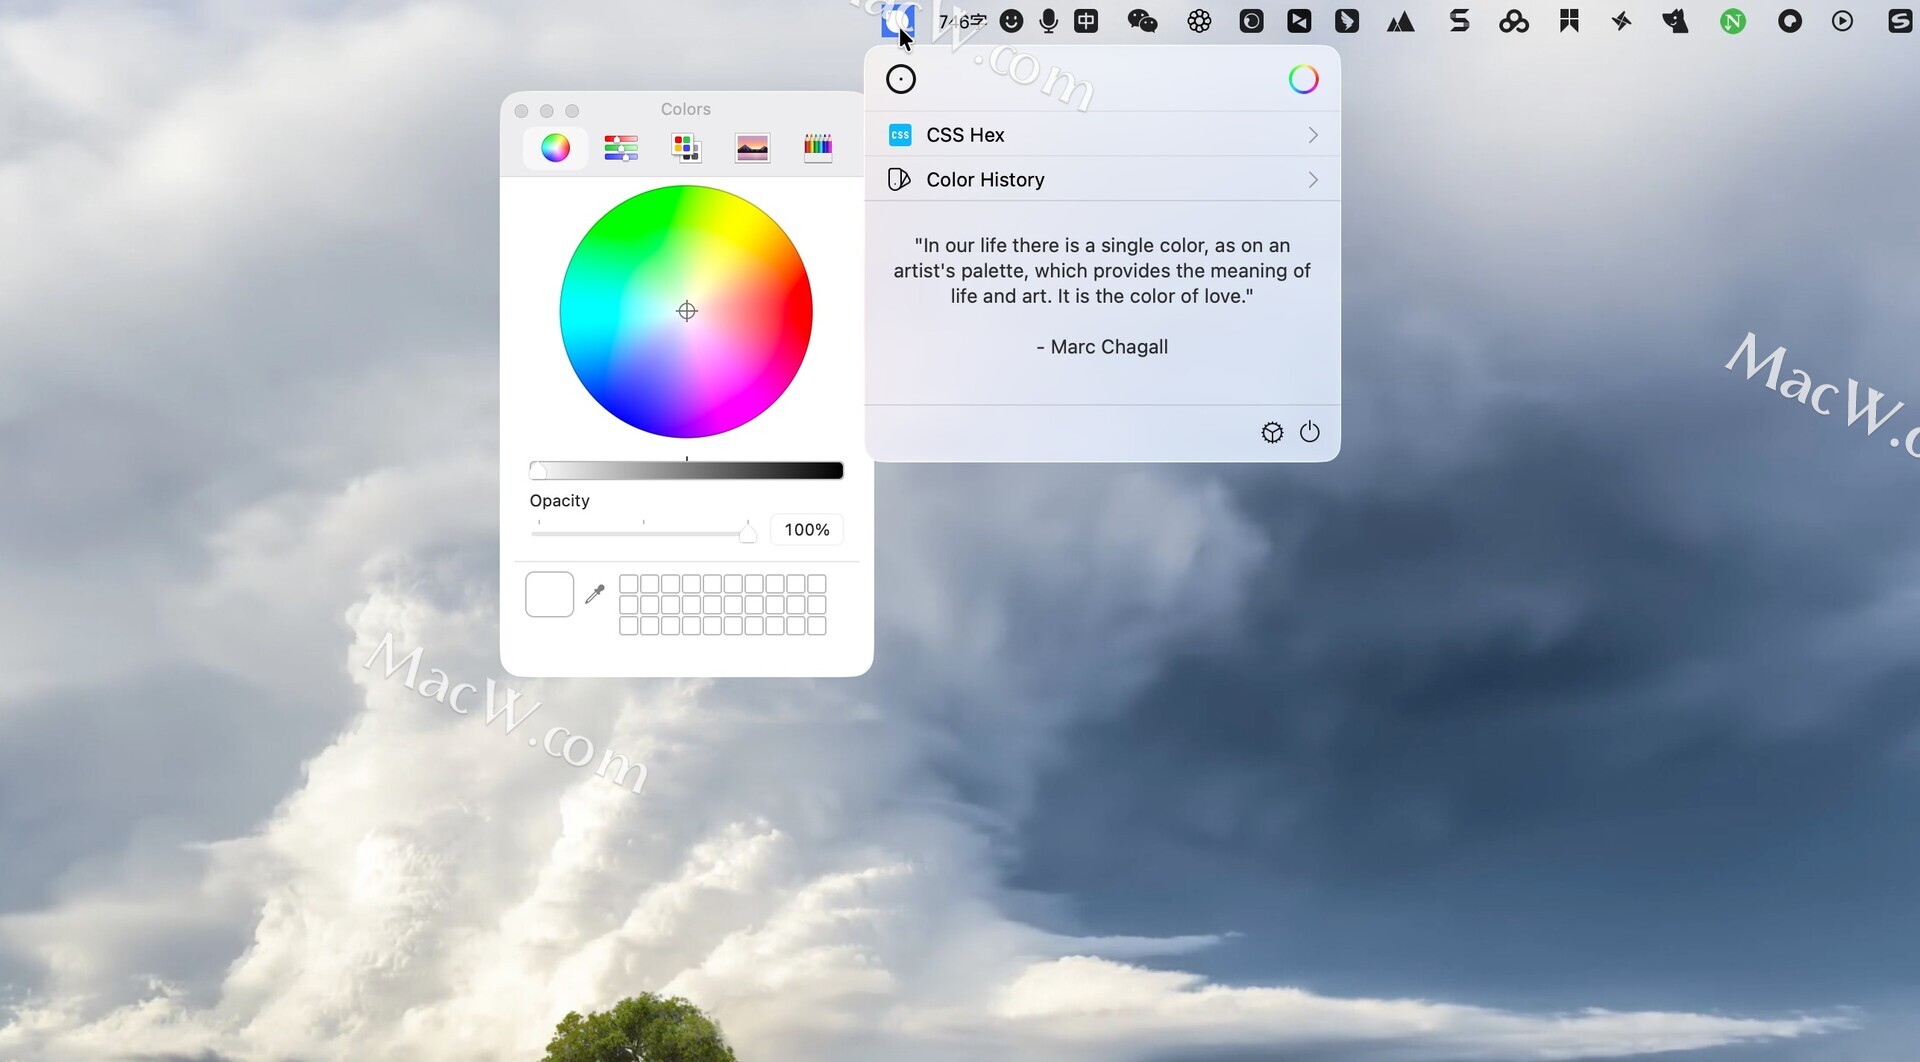Switch to the Pencils tab
This screenshot has width=1920, height=1062.
(817, 148)
